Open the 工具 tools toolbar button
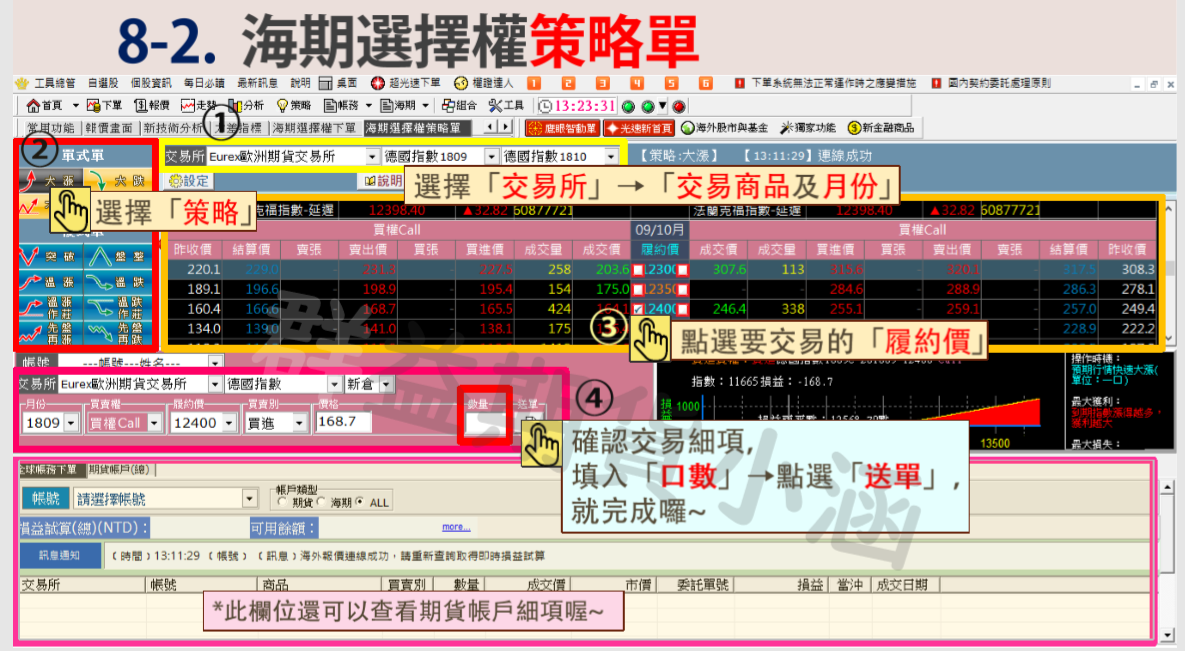The image size is (1185, 651). coord(506,106)
